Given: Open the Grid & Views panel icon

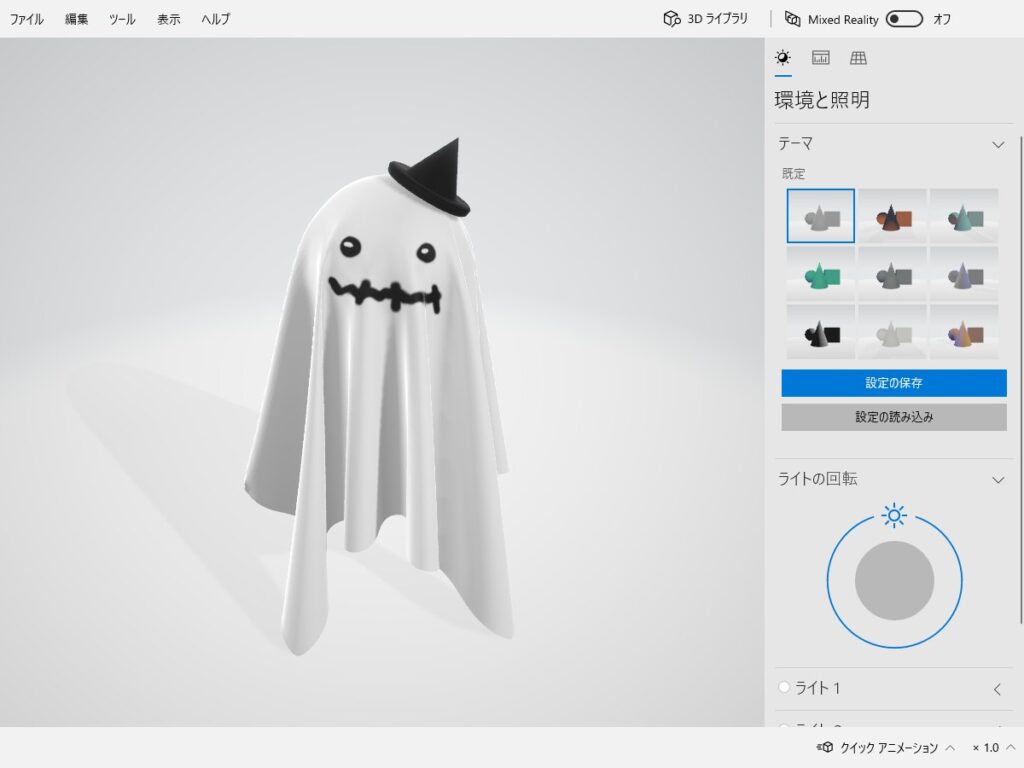Looking at the screenshot, I should click(858, 58).
